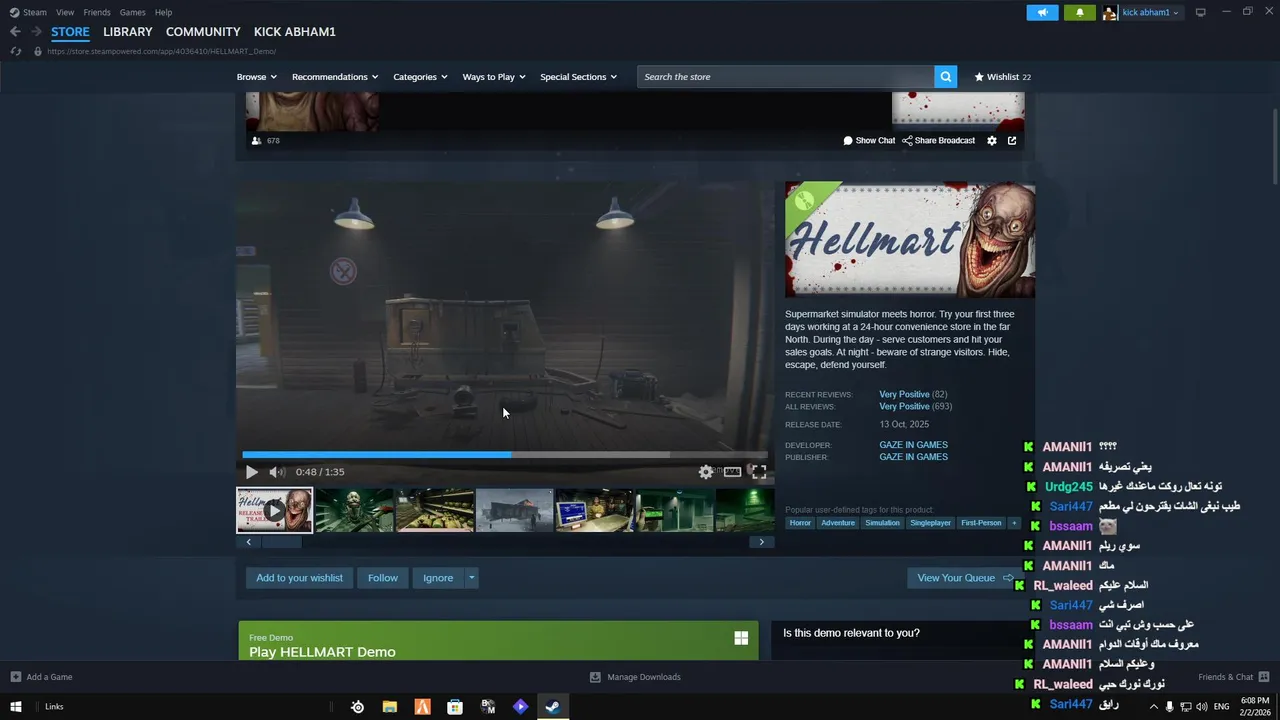Open Microsoft Store from the taskbar
The width and height of the screenshot is (1280, 720).
point(455,707)
